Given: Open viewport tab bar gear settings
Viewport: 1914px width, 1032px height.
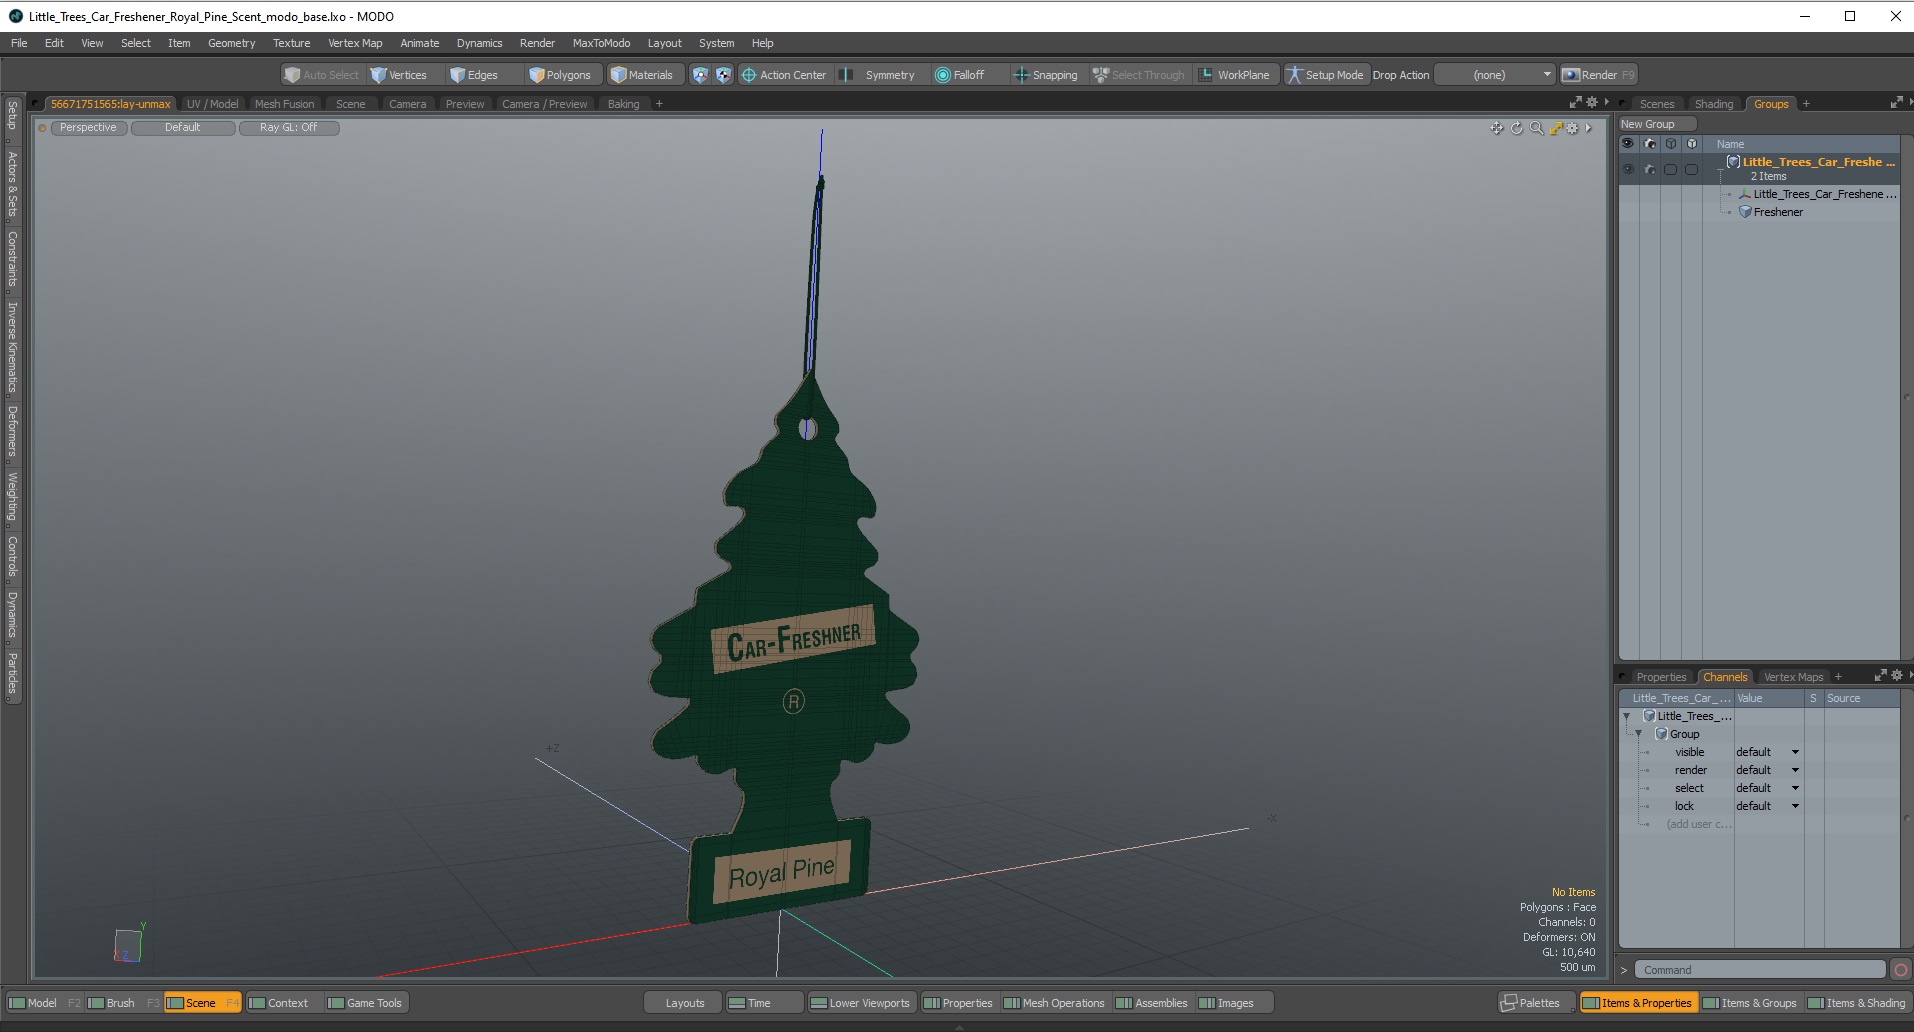Looking at the screenshot, I should 1592,102.
